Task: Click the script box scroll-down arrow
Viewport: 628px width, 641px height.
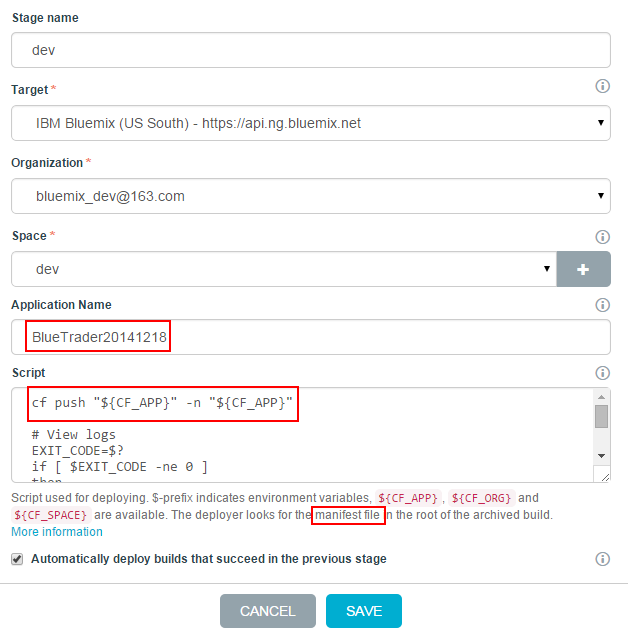Action: (601, 455)
